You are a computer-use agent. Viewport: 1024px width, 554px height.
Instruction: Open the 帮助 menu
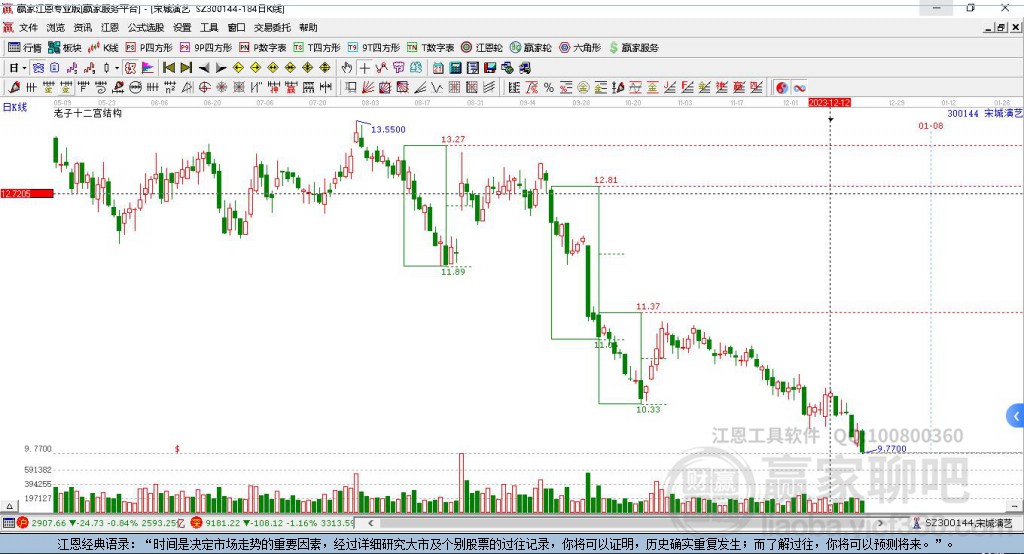[x=308, y=27]
